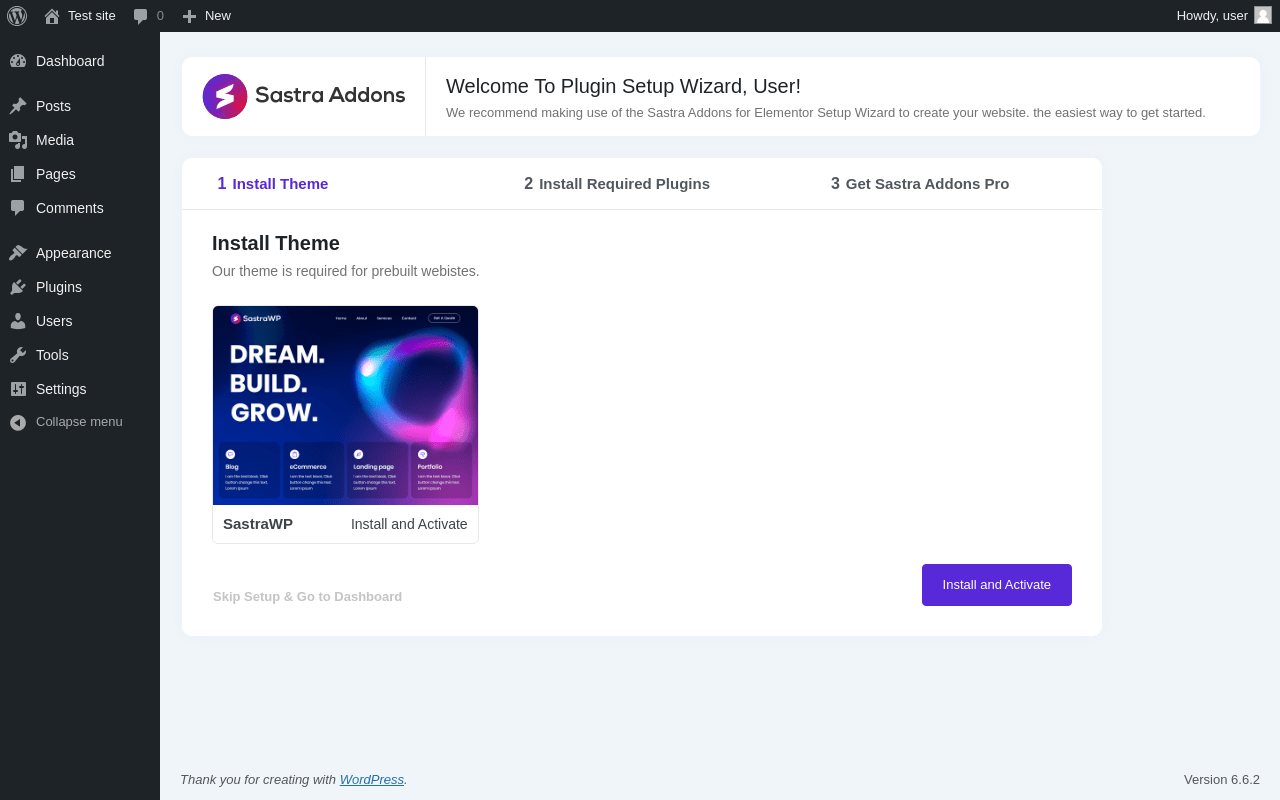
Task: Select the Install Theme step tab
Action: pyautogui.click(x=273, y=184)
